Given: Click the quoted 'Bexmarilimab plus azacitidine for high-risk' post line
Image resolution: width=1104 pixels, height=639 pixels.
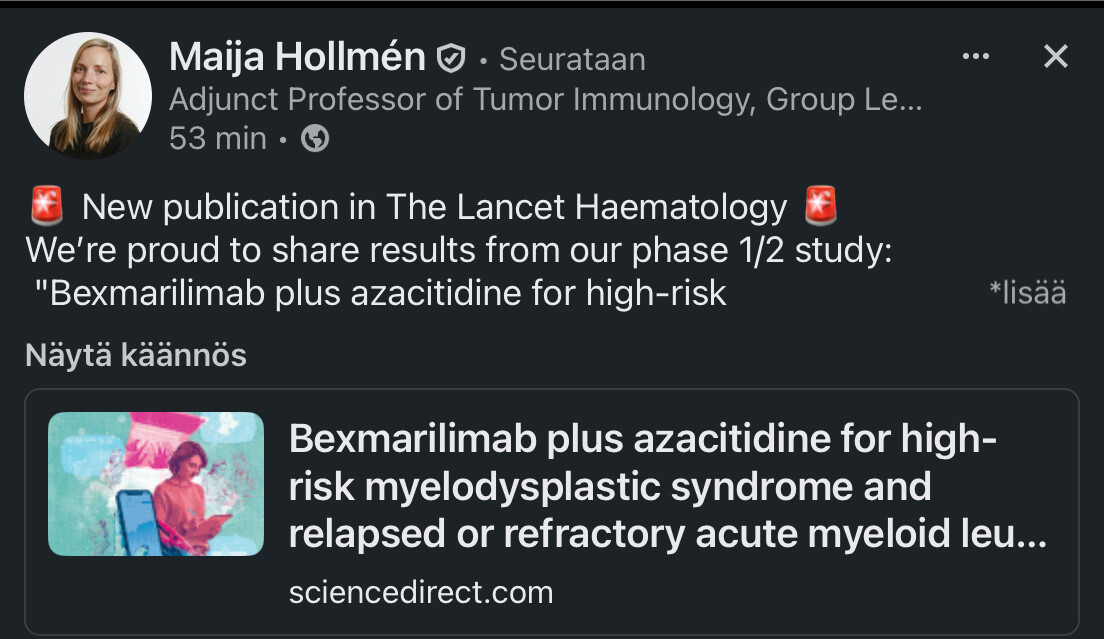Looking at the screenshot, I should pyautogui.click(x=380, y=293).
